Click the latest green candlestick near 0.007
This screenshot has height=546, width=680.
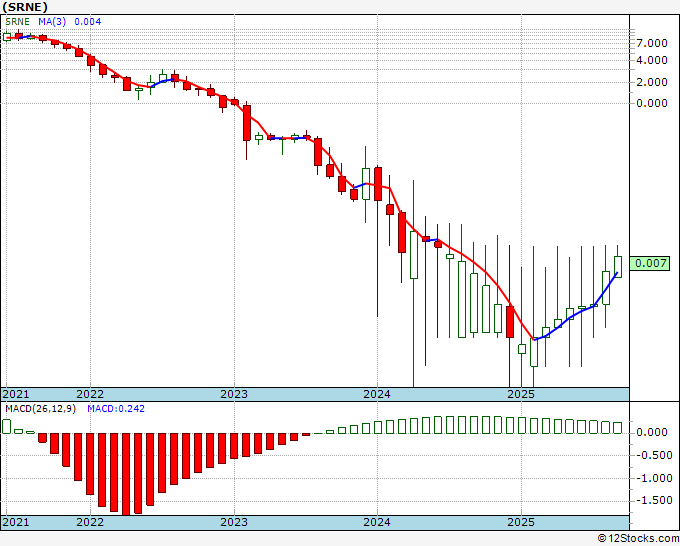click(x=618, y=267)
